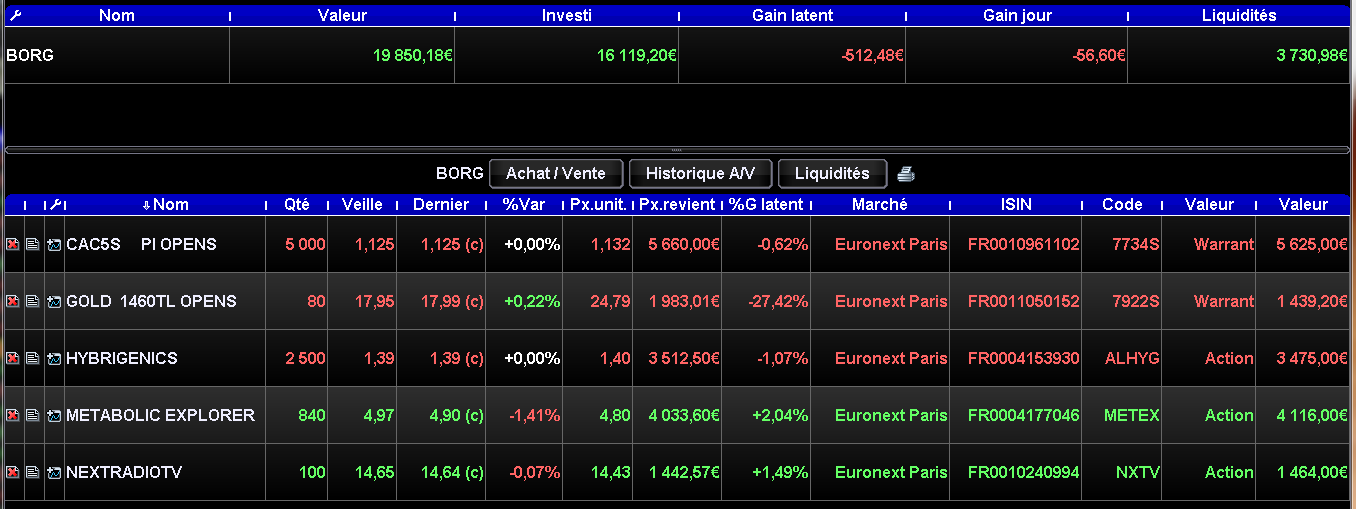
Task: Select the HYBRIGENICS name cell
Action: 165,359
